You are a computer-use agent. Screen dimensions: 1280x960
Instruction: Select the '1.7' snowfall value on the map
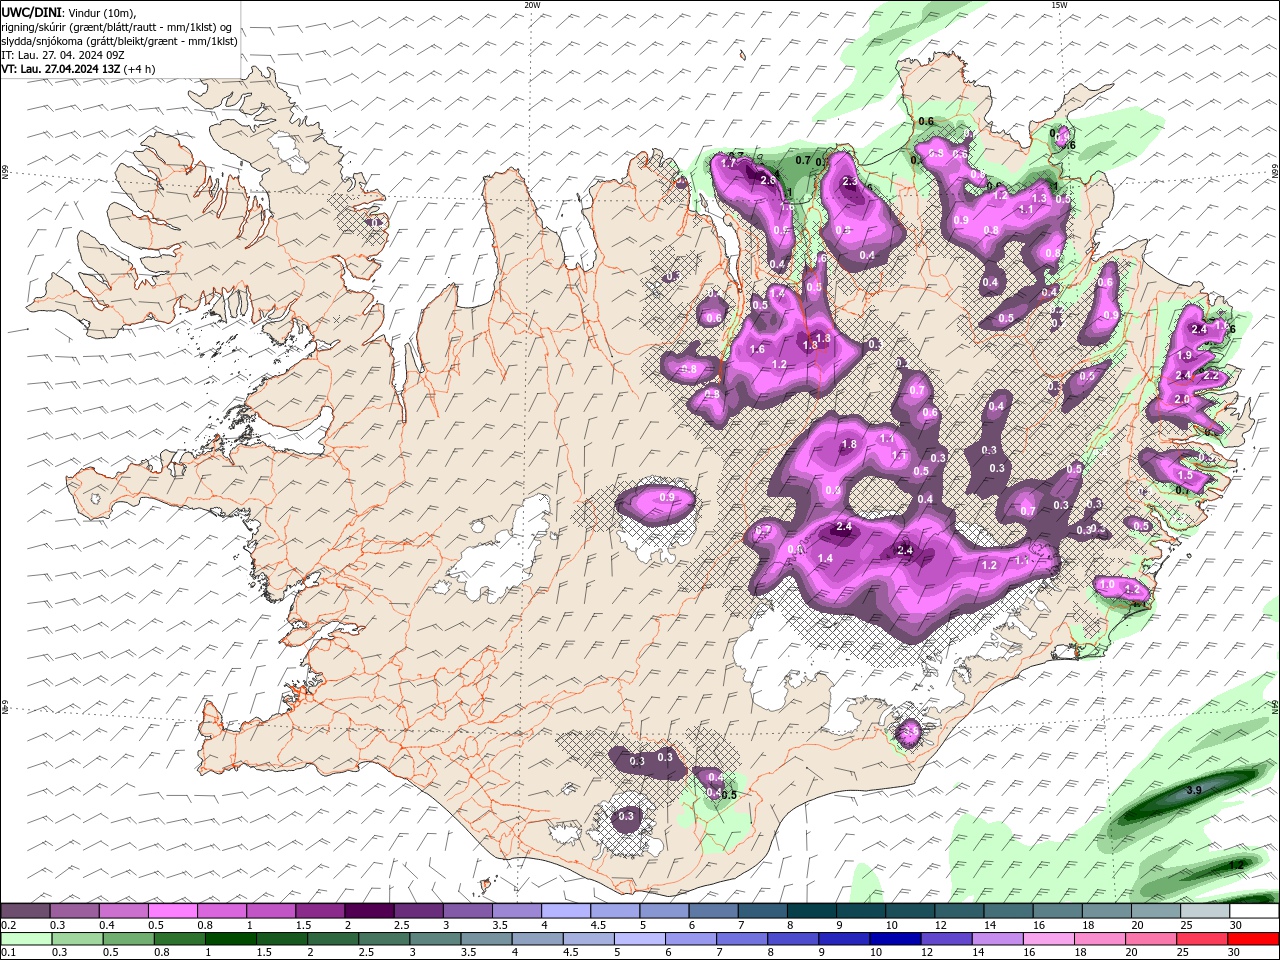729,163
